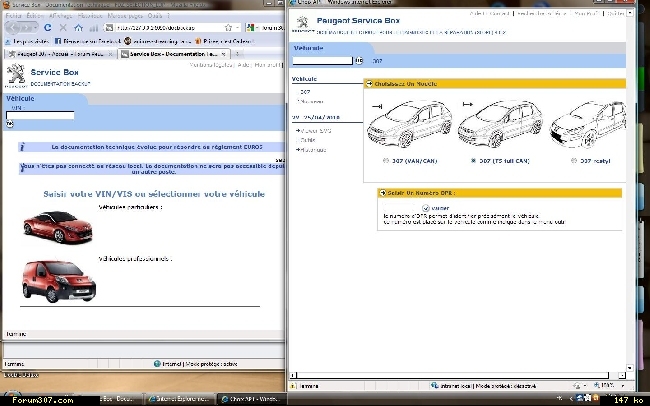
Task: Select the 307 restylé radio button
Action: (x=574, y=161)
